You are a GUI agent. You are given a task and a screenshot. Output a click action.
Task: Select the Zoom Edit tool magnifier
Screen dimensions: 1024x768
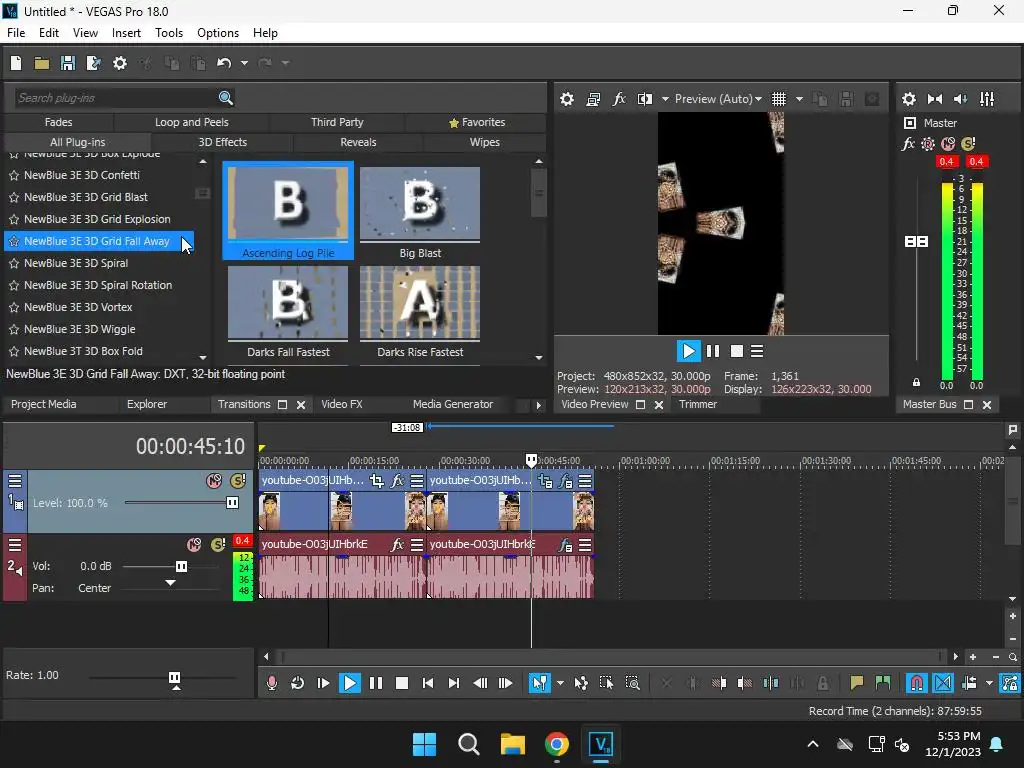tap(632, 683)
